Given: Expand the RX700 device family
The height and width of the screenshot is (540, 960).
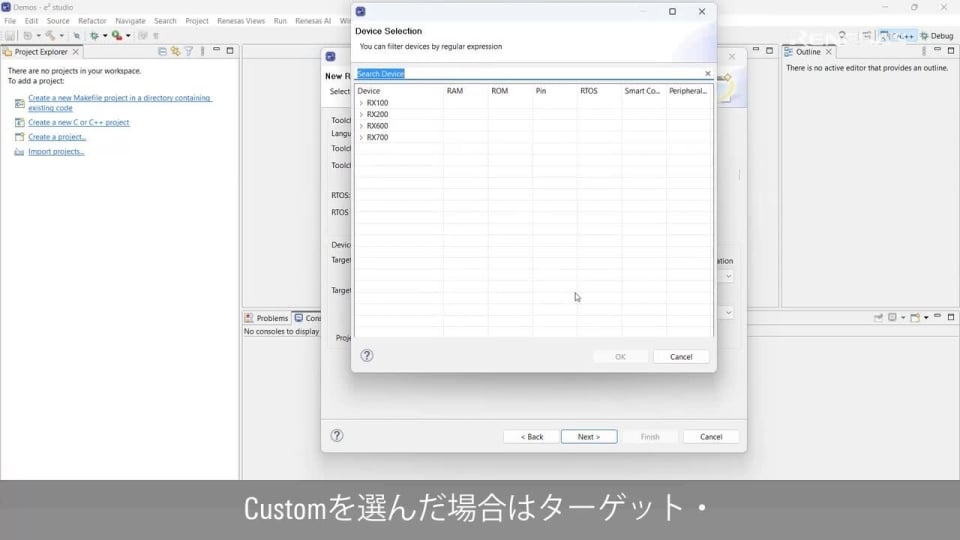Looking at the screenshot, I should (361, 138).
